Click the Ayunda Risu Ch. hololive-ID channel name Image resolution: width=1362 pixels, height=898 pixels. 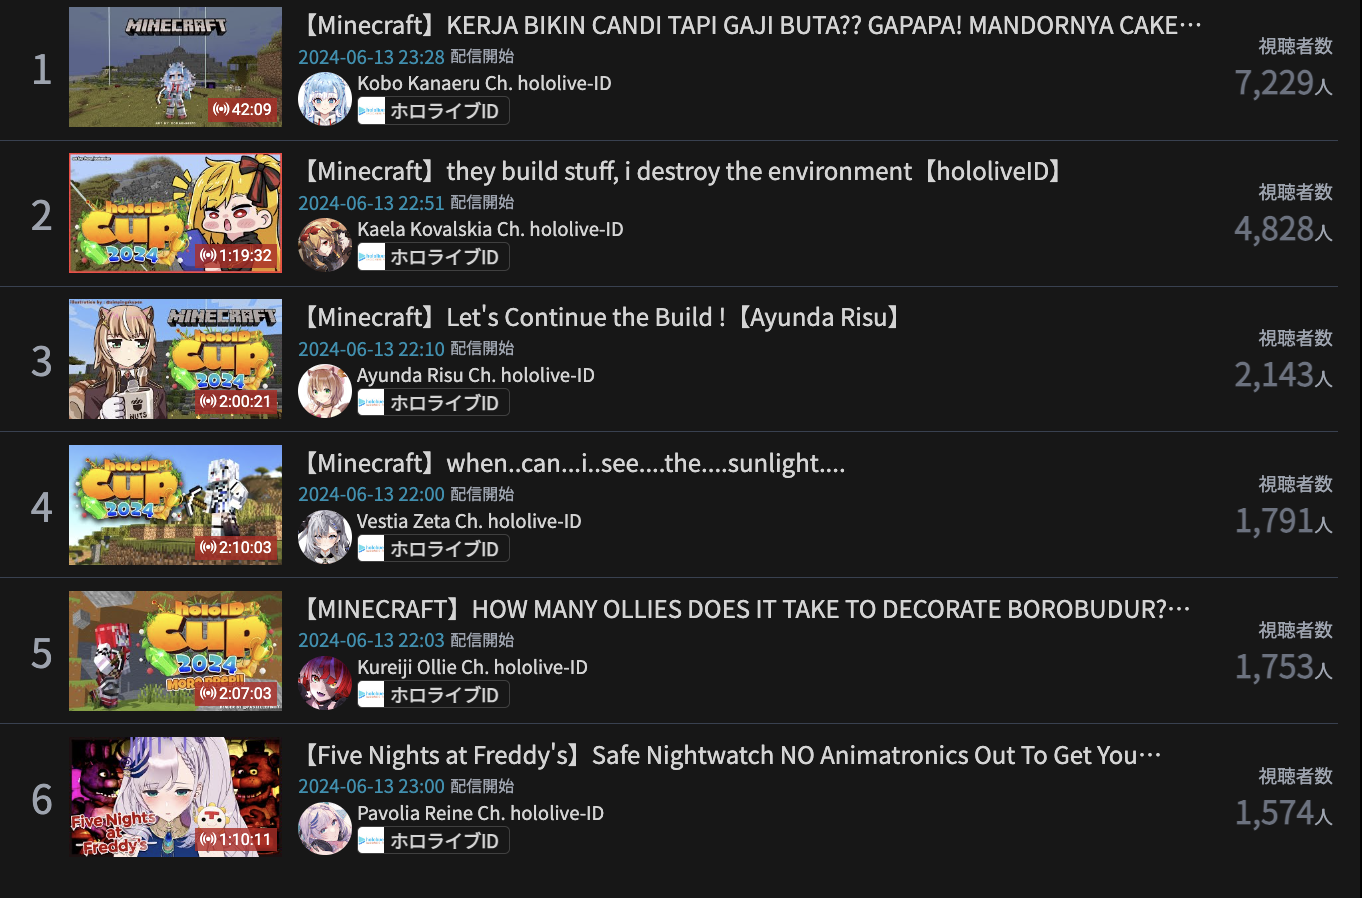click(x=476, y=375)
